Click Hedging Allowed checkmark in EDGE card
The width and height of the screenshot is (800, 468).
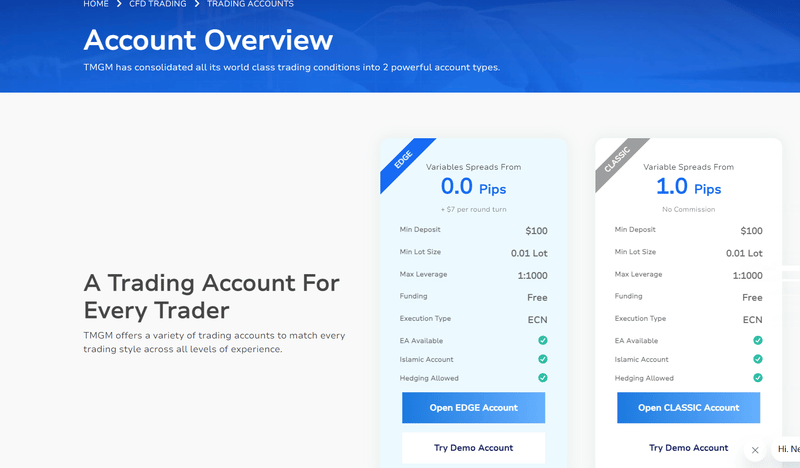(x=543, y=378)
